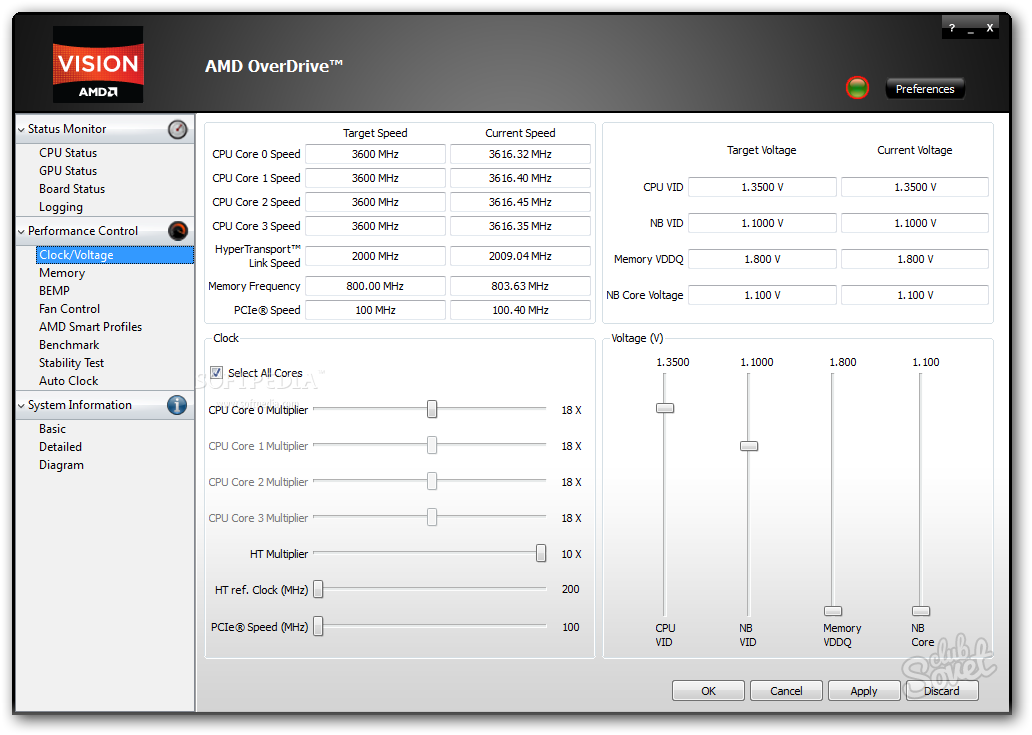This screenshot has height=735, width=1032.
Task: Open the Benchmark page
Action: tap(69, 345)
